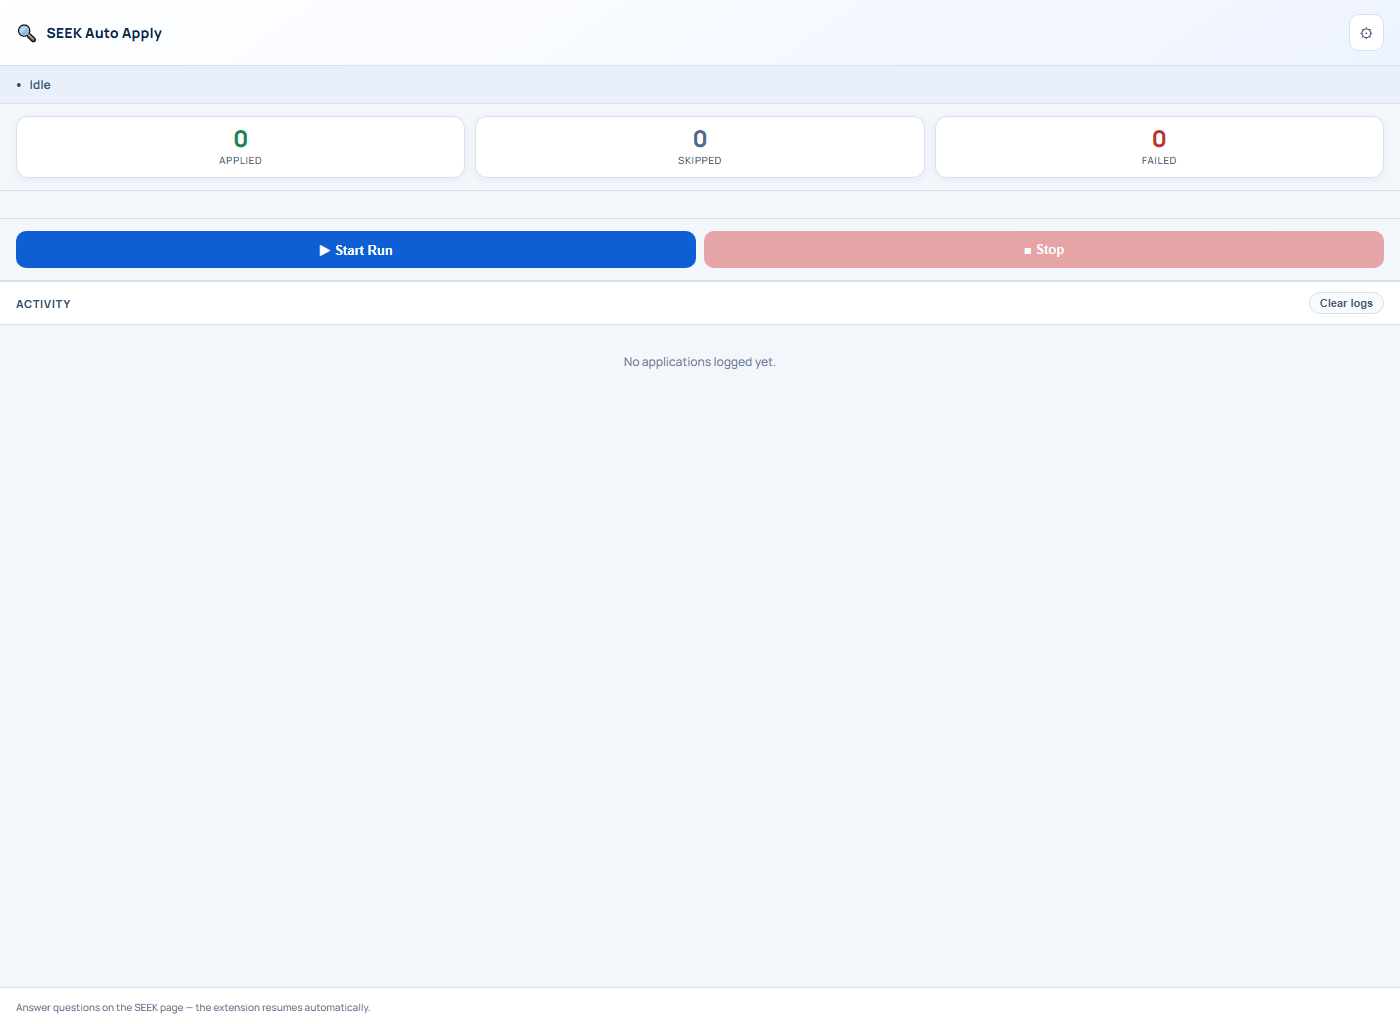Click "No applications logged yet." message
The image size is (1400, 1024).
700,362
